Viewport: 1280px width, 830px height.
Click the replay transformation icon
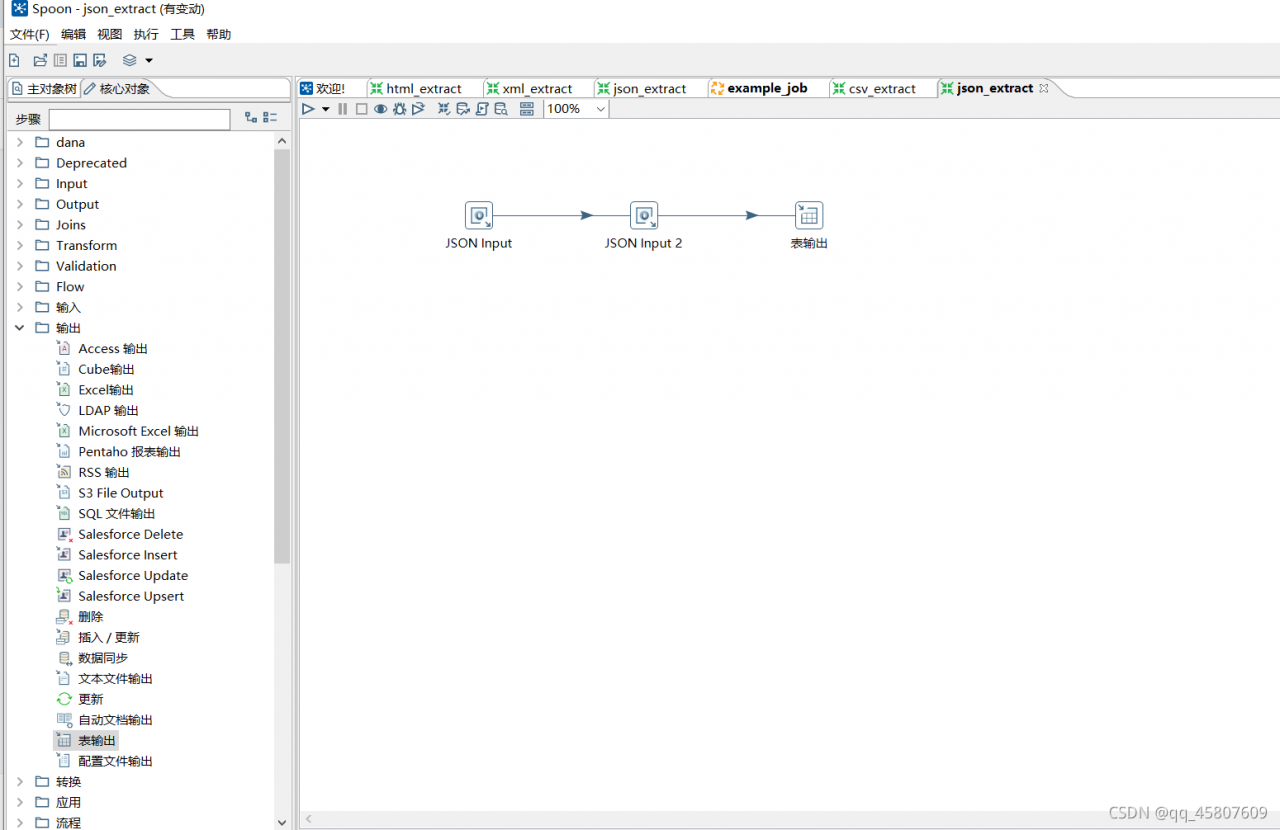tap(418, 109)
